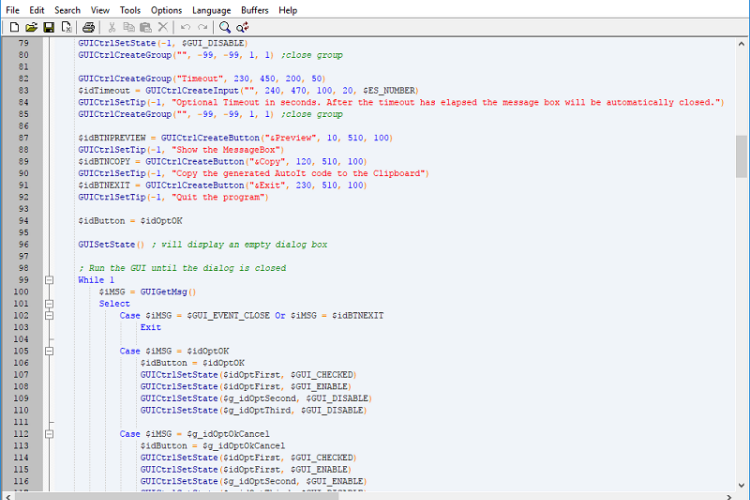Click the New file toolbar icon
Image resolution: width=750 pixels, height=500 pixels.
pos(14,27)
